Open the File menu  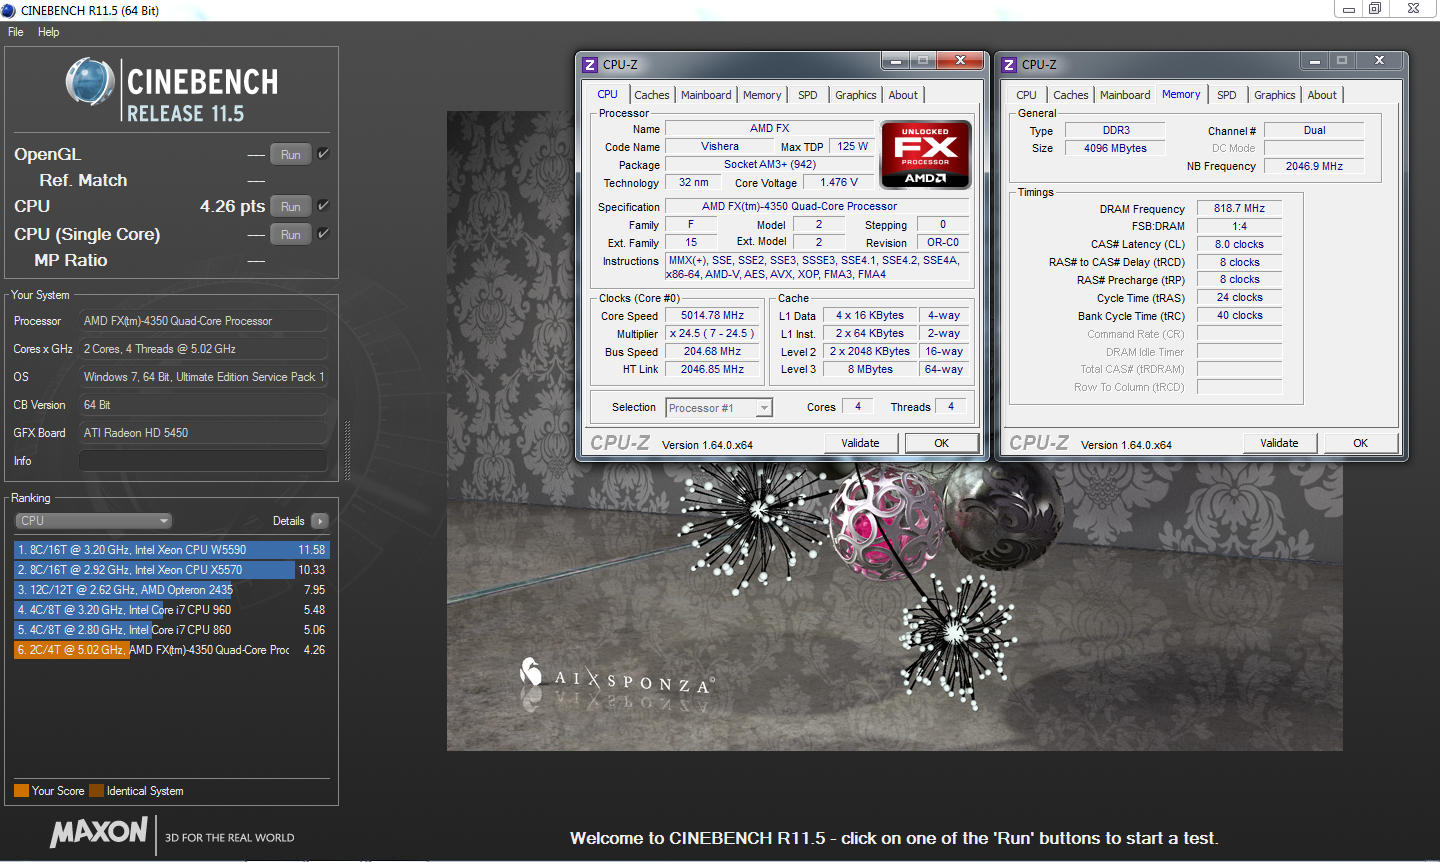click(x=16, y=32)
